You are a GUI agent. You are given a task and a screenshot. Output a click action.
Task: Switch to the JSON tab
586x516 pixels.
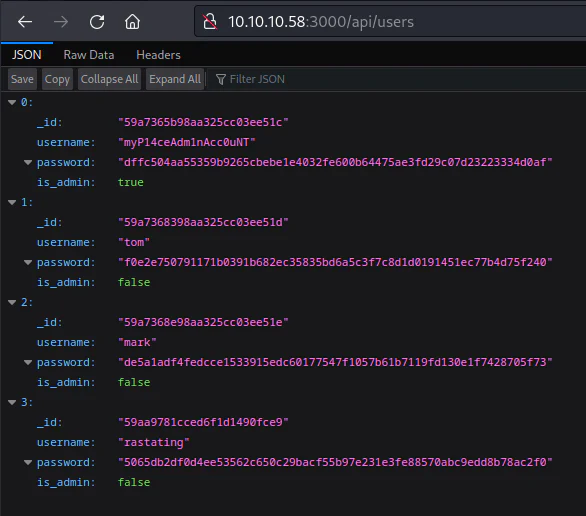[27, 55]
